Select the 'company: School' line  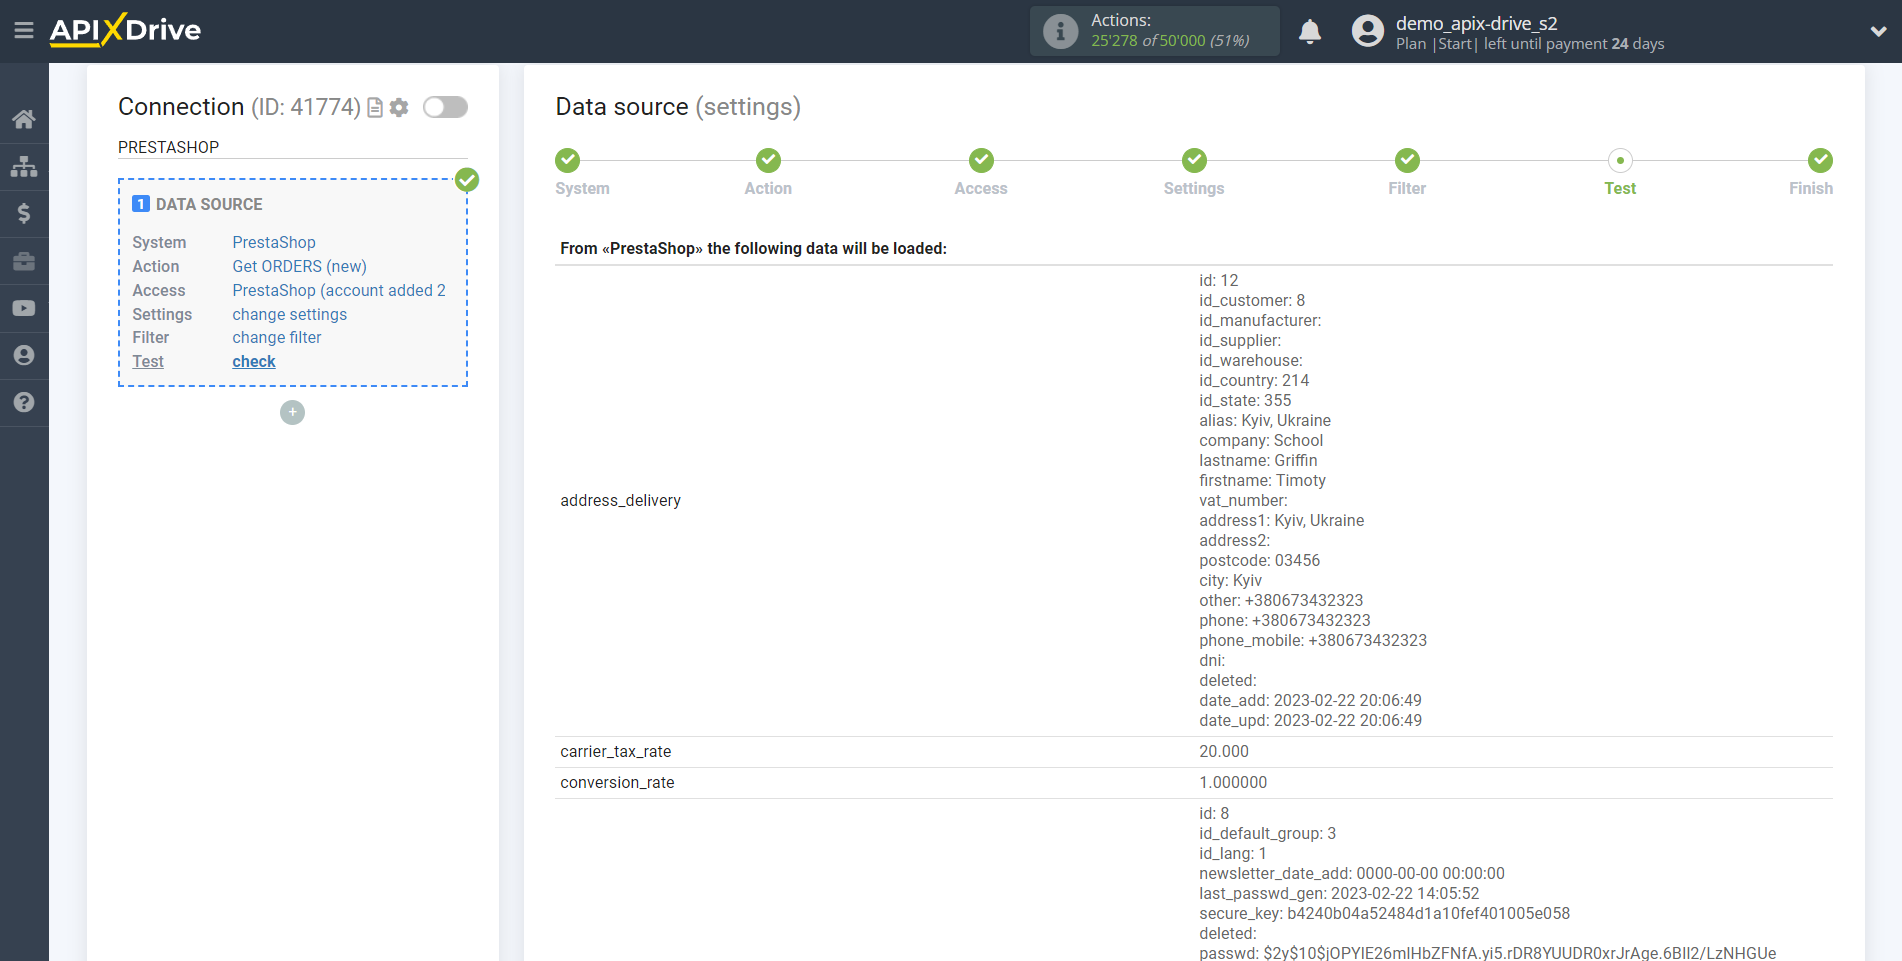pos(1261,440)
